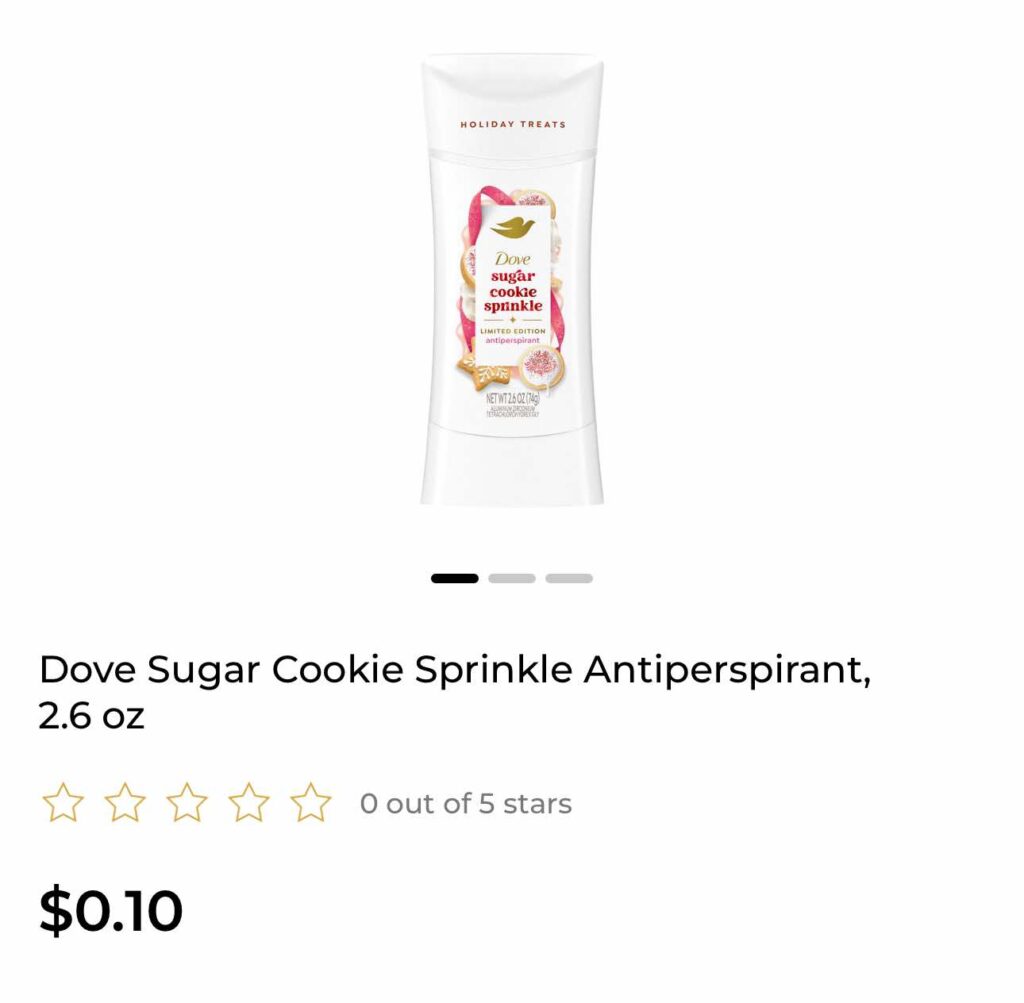Click the star-shaped cookie on the package
The height and width of the screenshot is (1003, 1024).
click(482, 372)
